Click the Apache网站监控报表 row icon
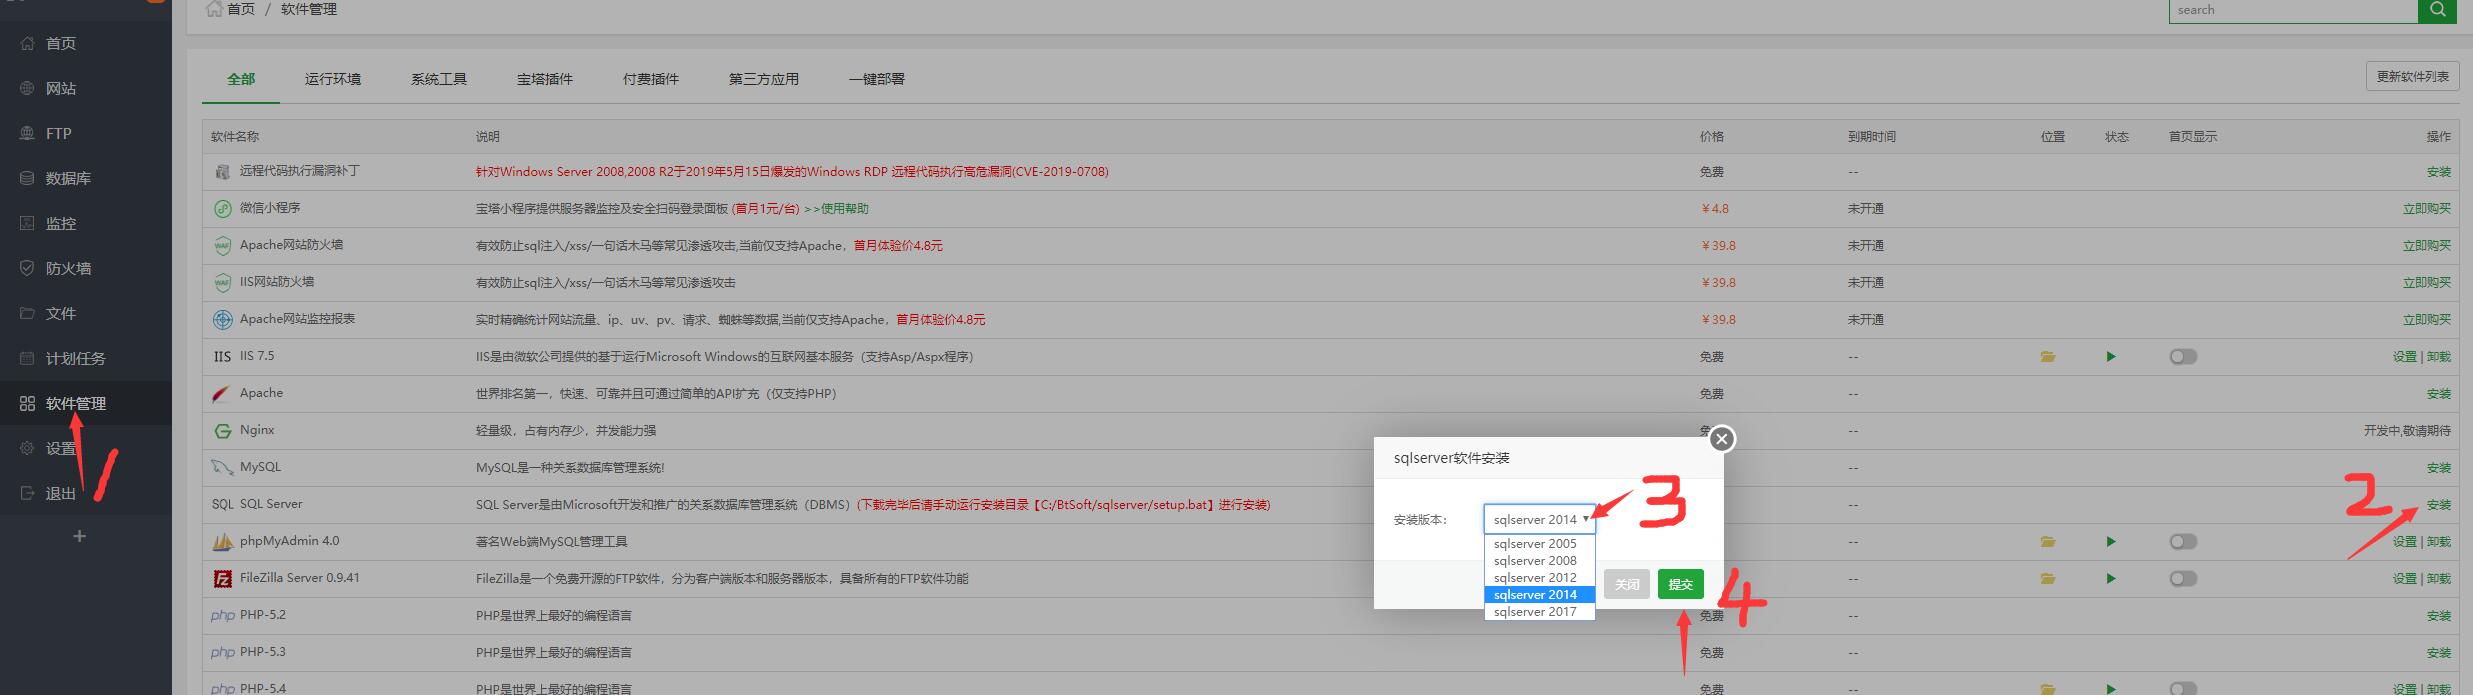 [x=222, y=320]
